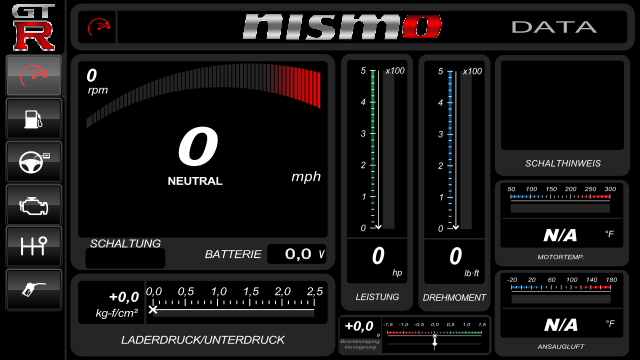Image resolution: width=640 pixels, height=360 pixels.
Task: Click the BATTERIE voltage readout
Action: click(297, 254)
